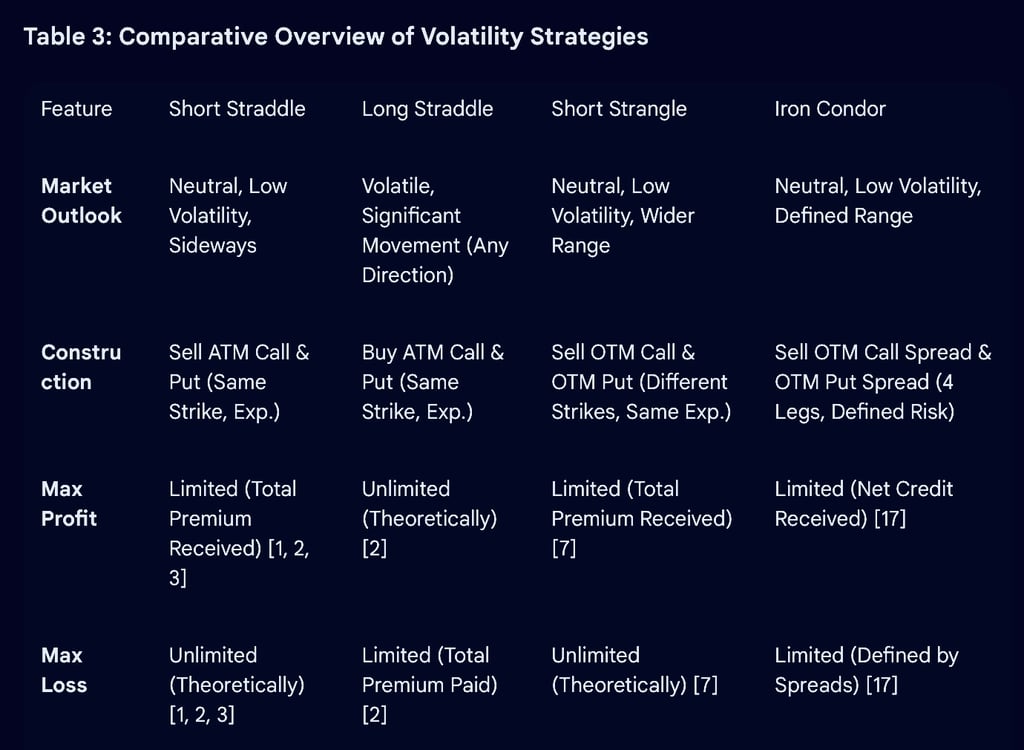This screenshot has height=750, width=1024.
Task: Select the Iron Condor column header
Action: coord(830,108)
